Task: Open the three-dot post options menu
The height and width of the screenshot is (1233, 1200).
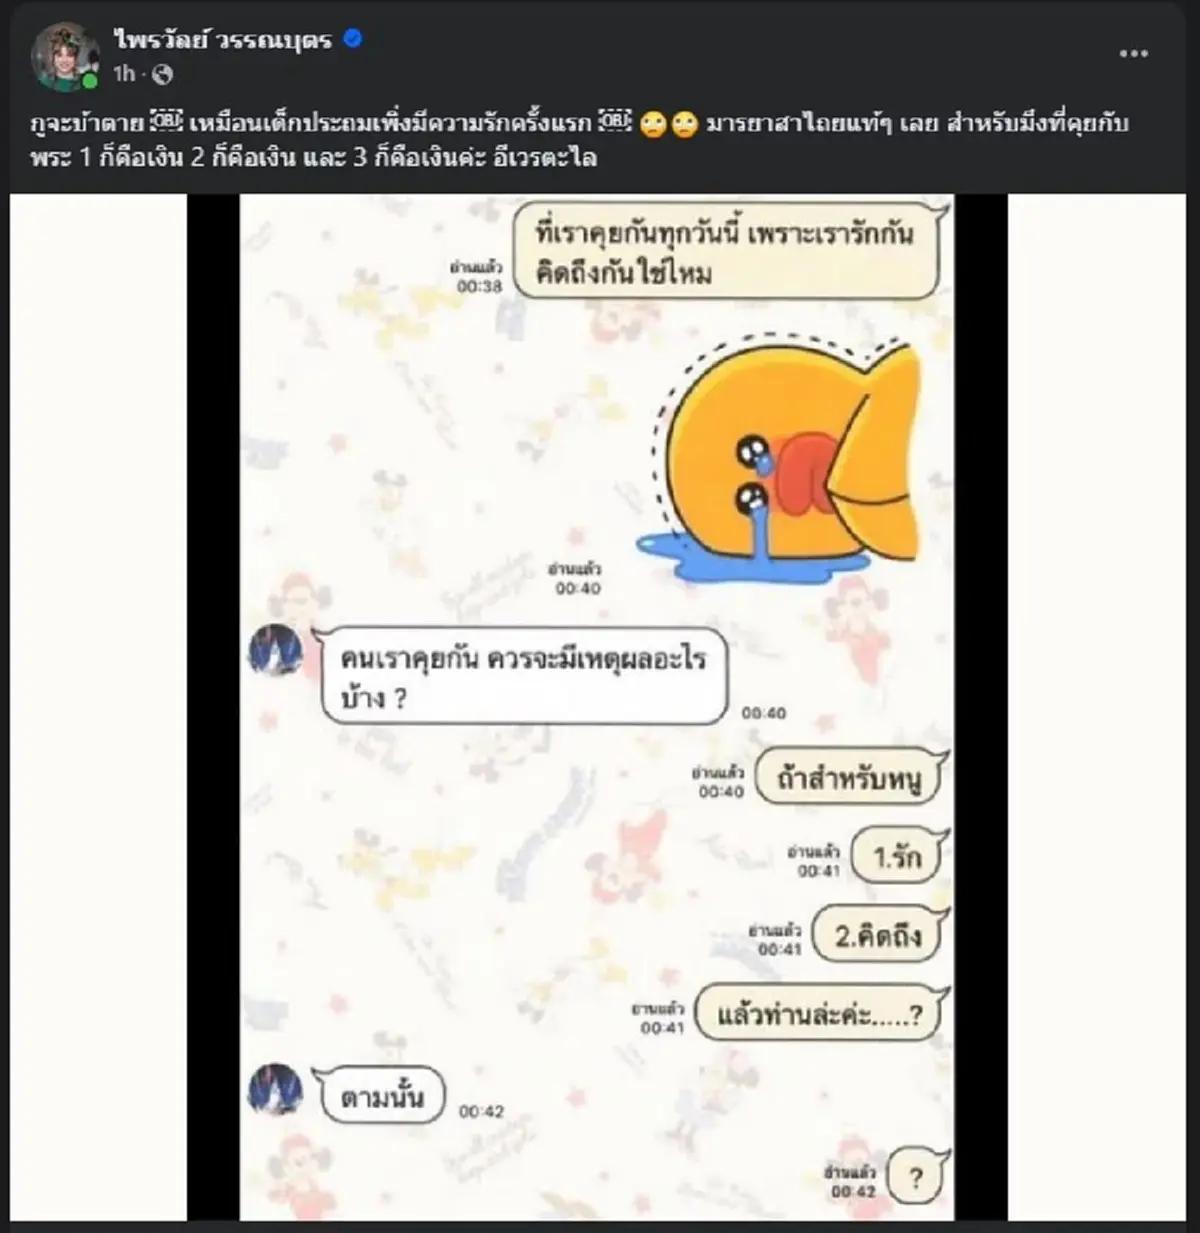Action: [x=1133, y=53]
